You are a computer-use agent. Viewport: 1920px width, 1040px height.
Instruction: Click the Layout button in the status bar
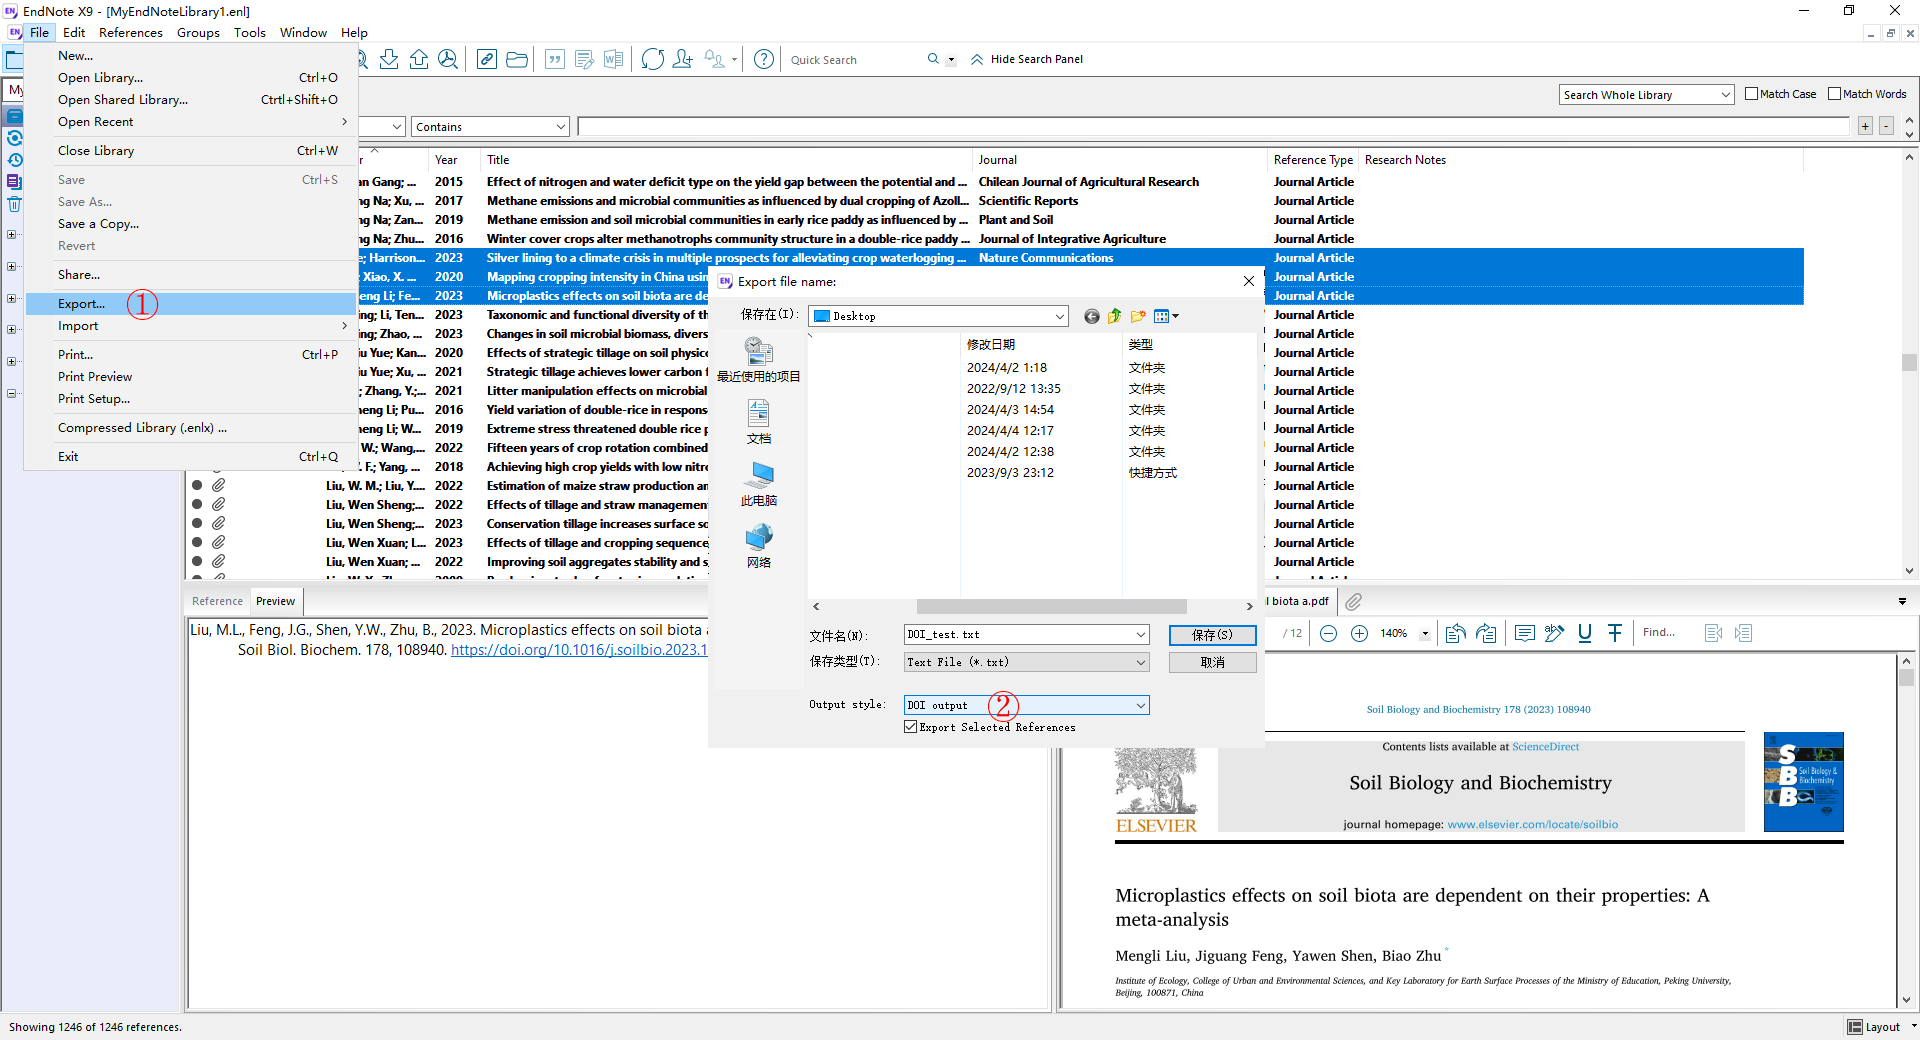point(1874,1027)
